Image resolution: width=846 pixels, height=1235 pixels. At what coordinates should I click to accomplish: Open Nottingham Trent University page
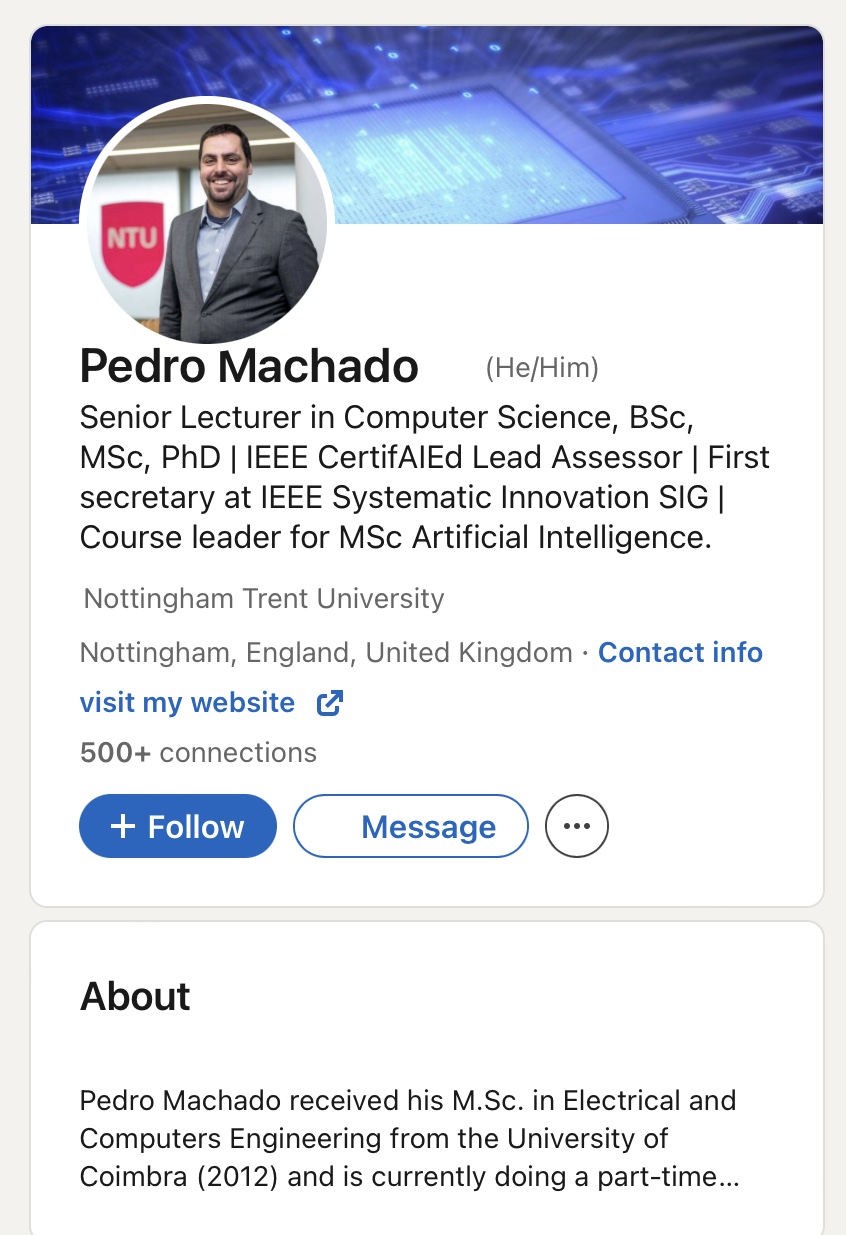[x=264, y=599]
